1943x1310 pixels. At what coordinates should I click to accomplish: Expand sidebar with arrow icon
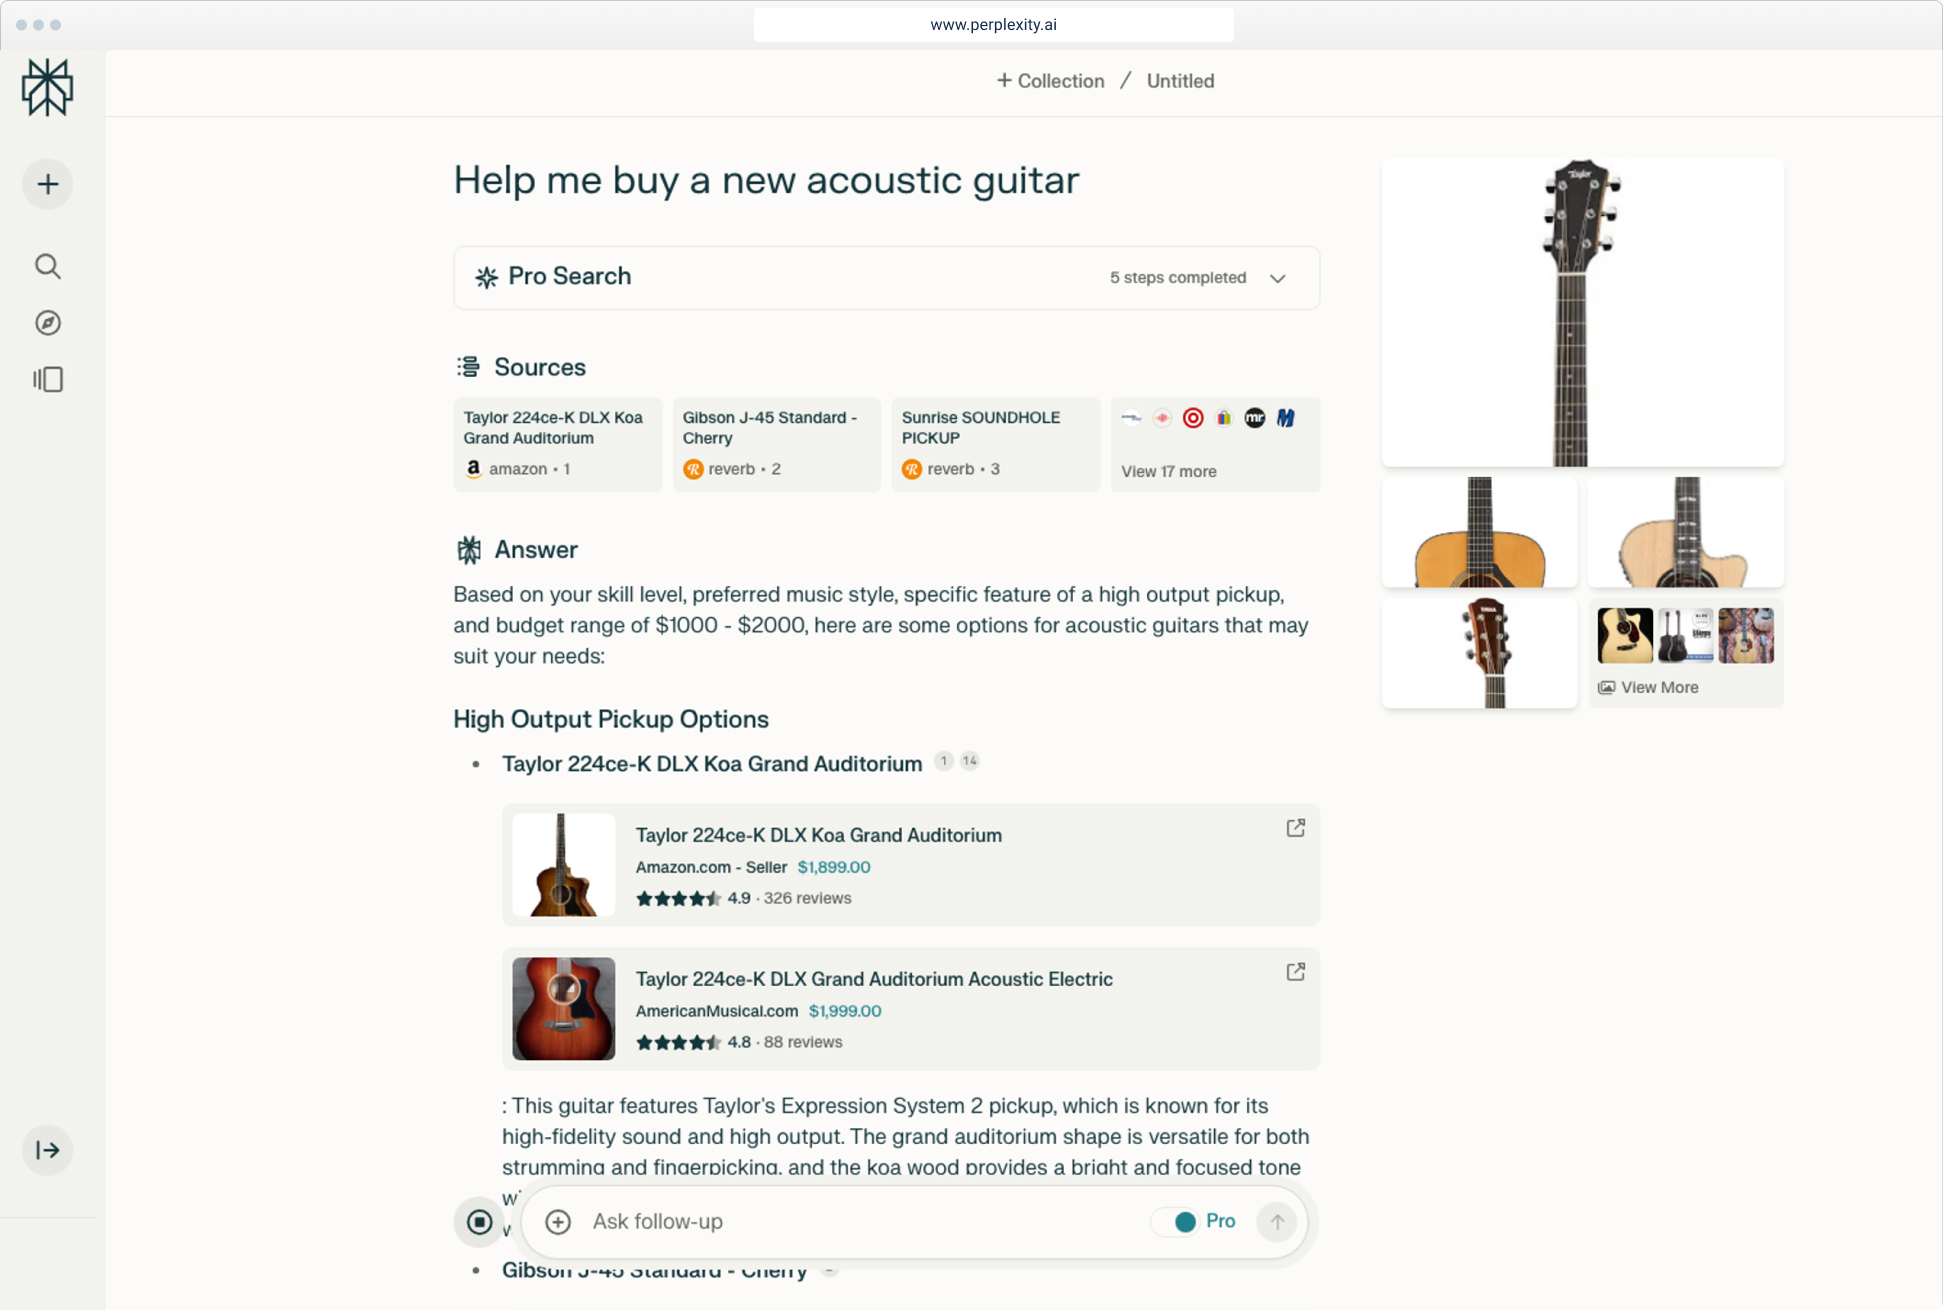tap(47, 1150)
